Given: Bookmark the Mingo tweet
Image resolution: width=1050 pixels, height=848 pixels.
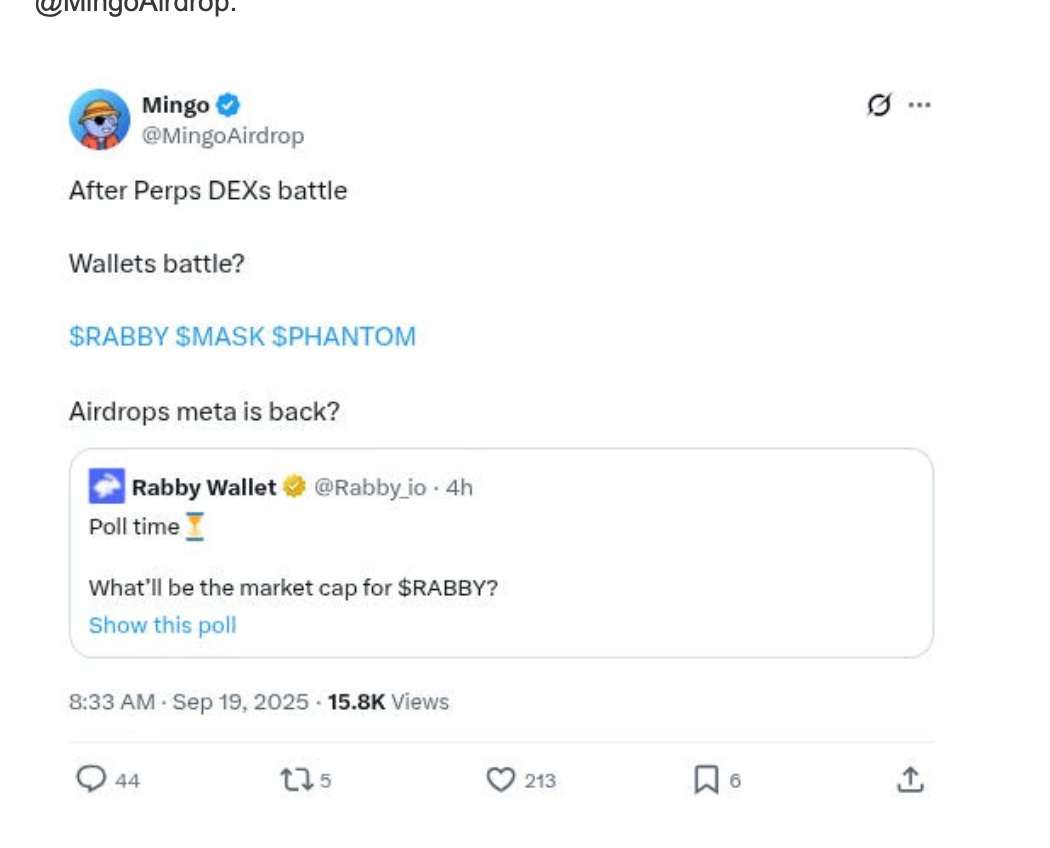Looking at the screenshot, I should 706,780.
